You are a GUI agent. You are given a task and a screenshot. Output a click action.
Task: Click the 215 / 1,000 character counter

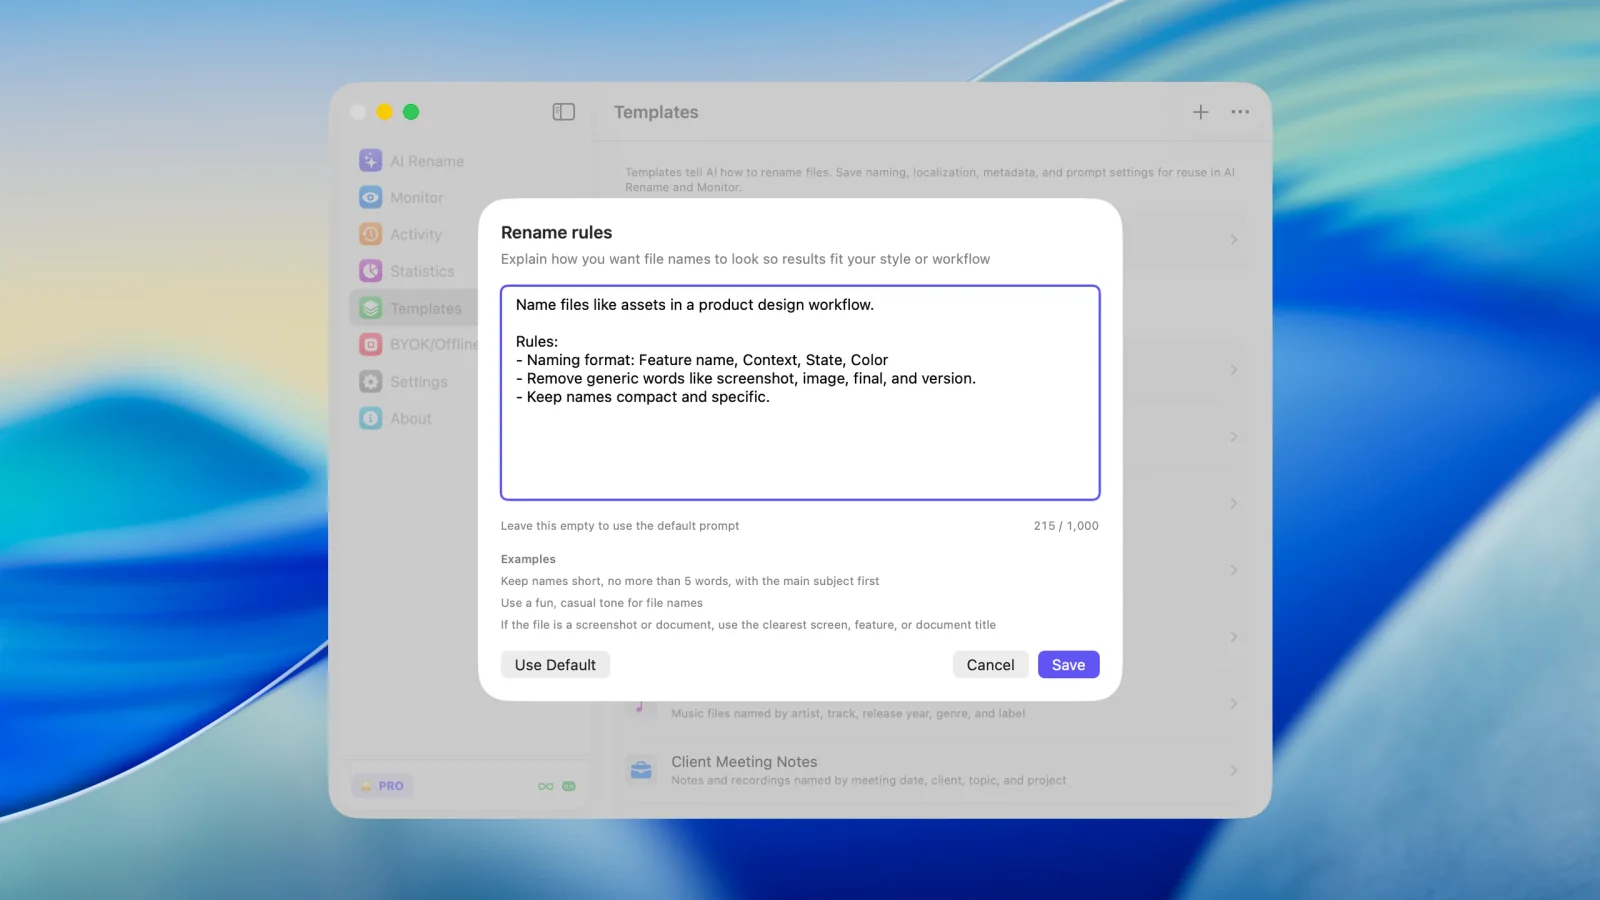pyautogui.click(x=1066, y=526)
